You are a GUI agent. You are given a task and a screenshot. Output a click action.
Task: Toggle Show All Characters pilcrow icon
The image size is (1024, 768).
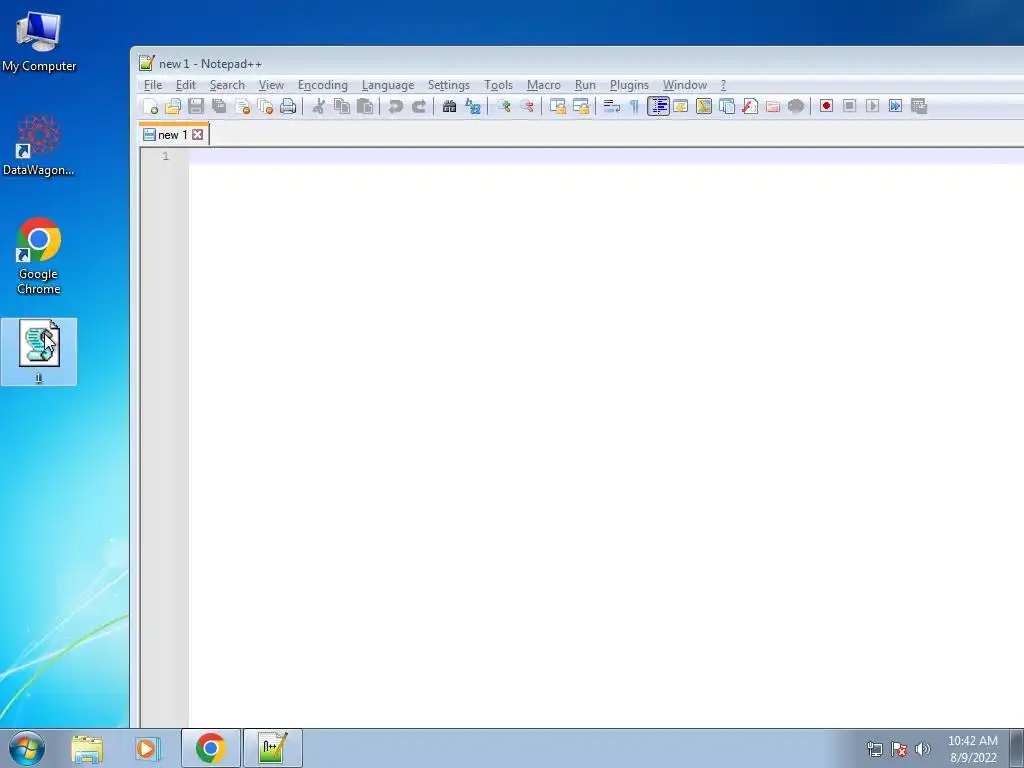[x=634, y=106]
